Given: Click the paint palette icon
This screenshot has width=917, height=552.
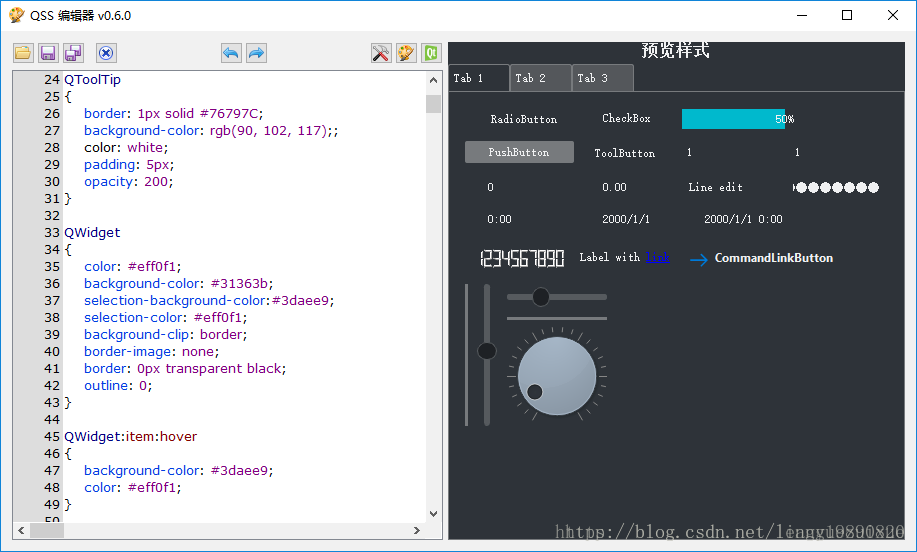Looking at the screenshot, I should 406,53.
